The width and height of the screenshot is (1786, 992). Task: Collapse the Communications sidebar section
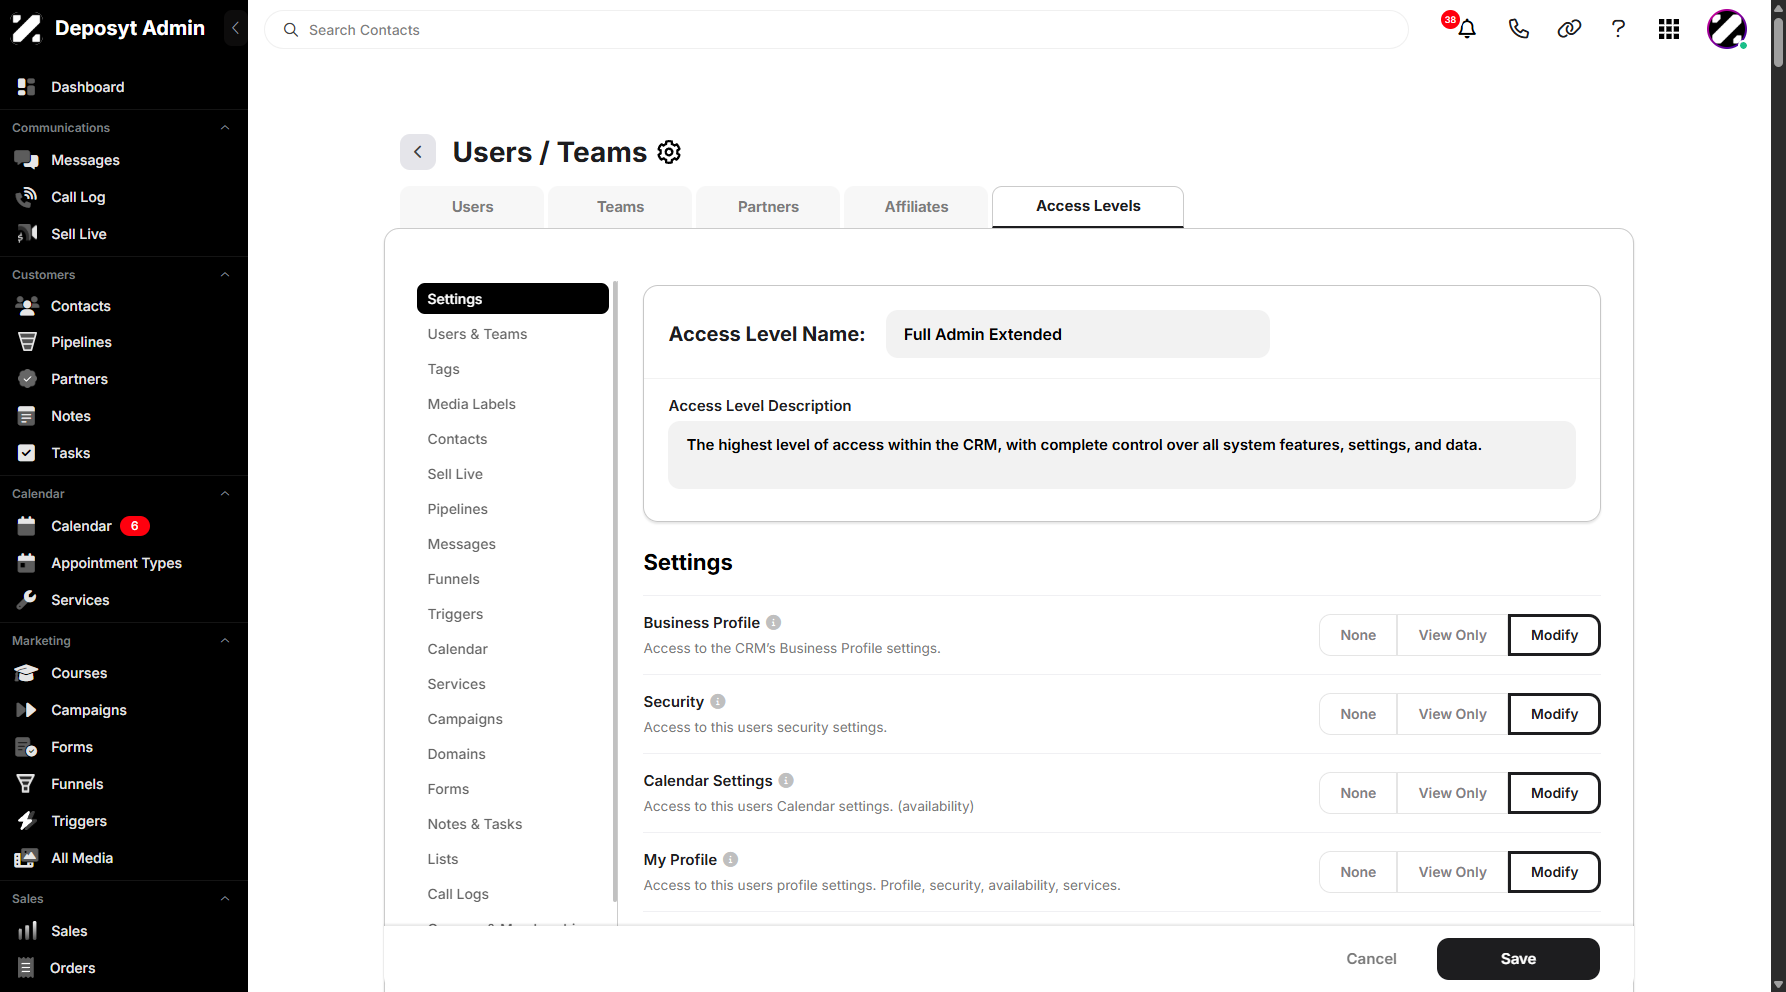pyautogui.click(x=225, y=128)
